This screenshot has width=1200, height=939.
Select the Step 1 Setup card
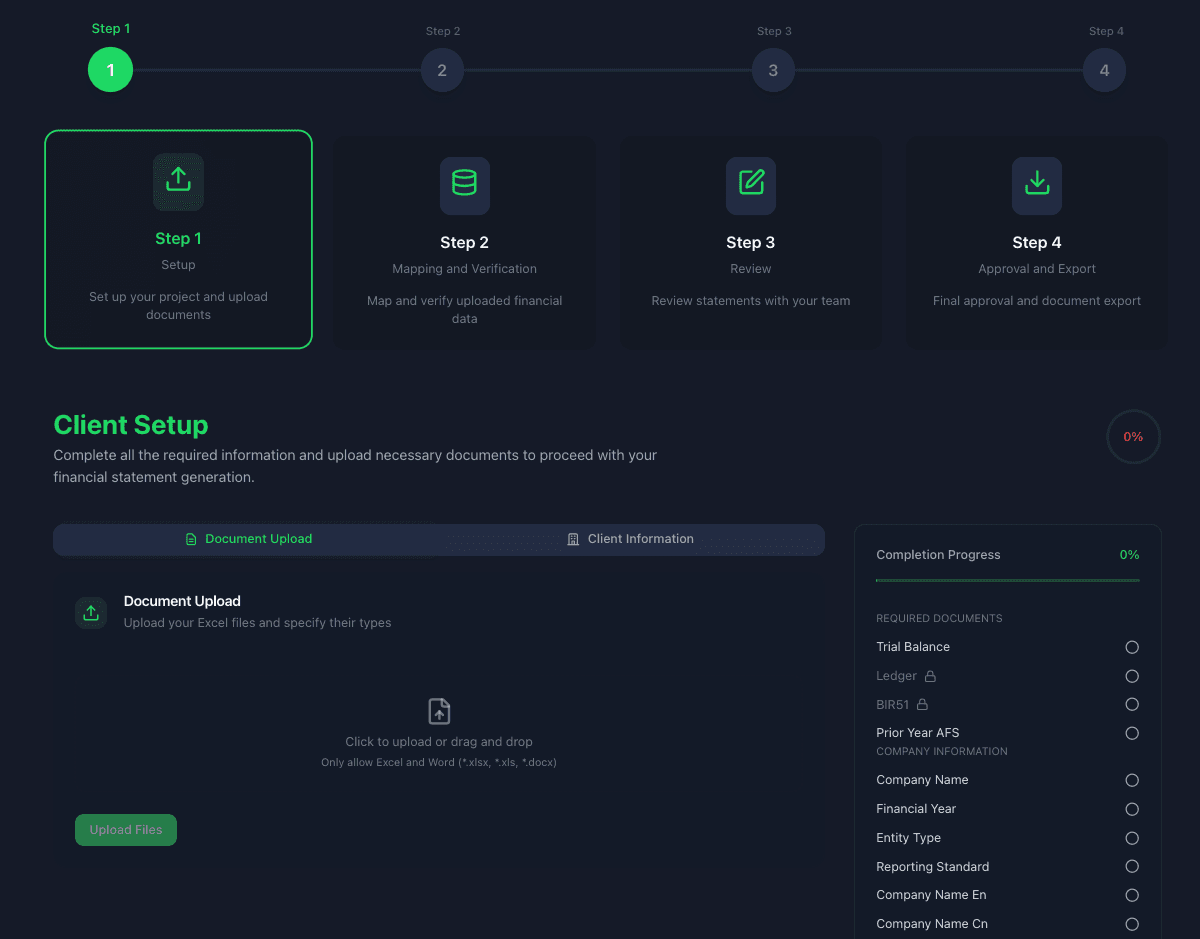178,239
